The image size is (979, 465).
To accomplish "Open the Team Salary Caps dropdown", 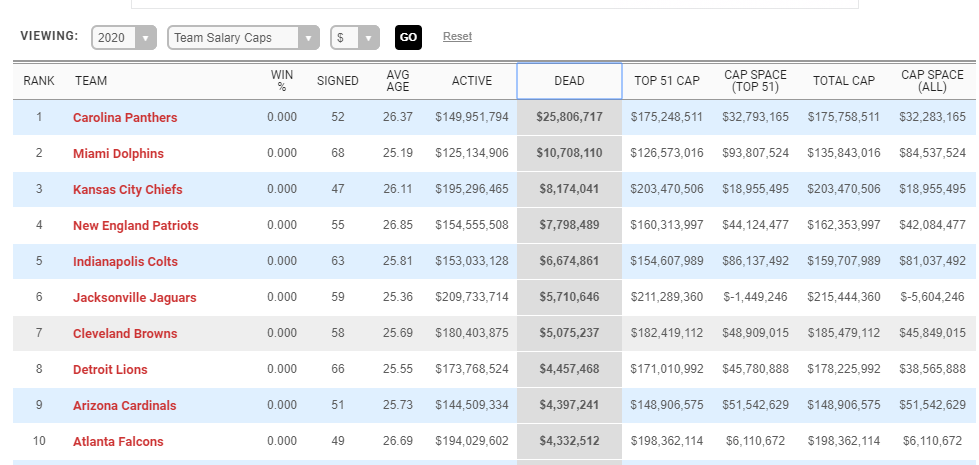I will point(244,37).
